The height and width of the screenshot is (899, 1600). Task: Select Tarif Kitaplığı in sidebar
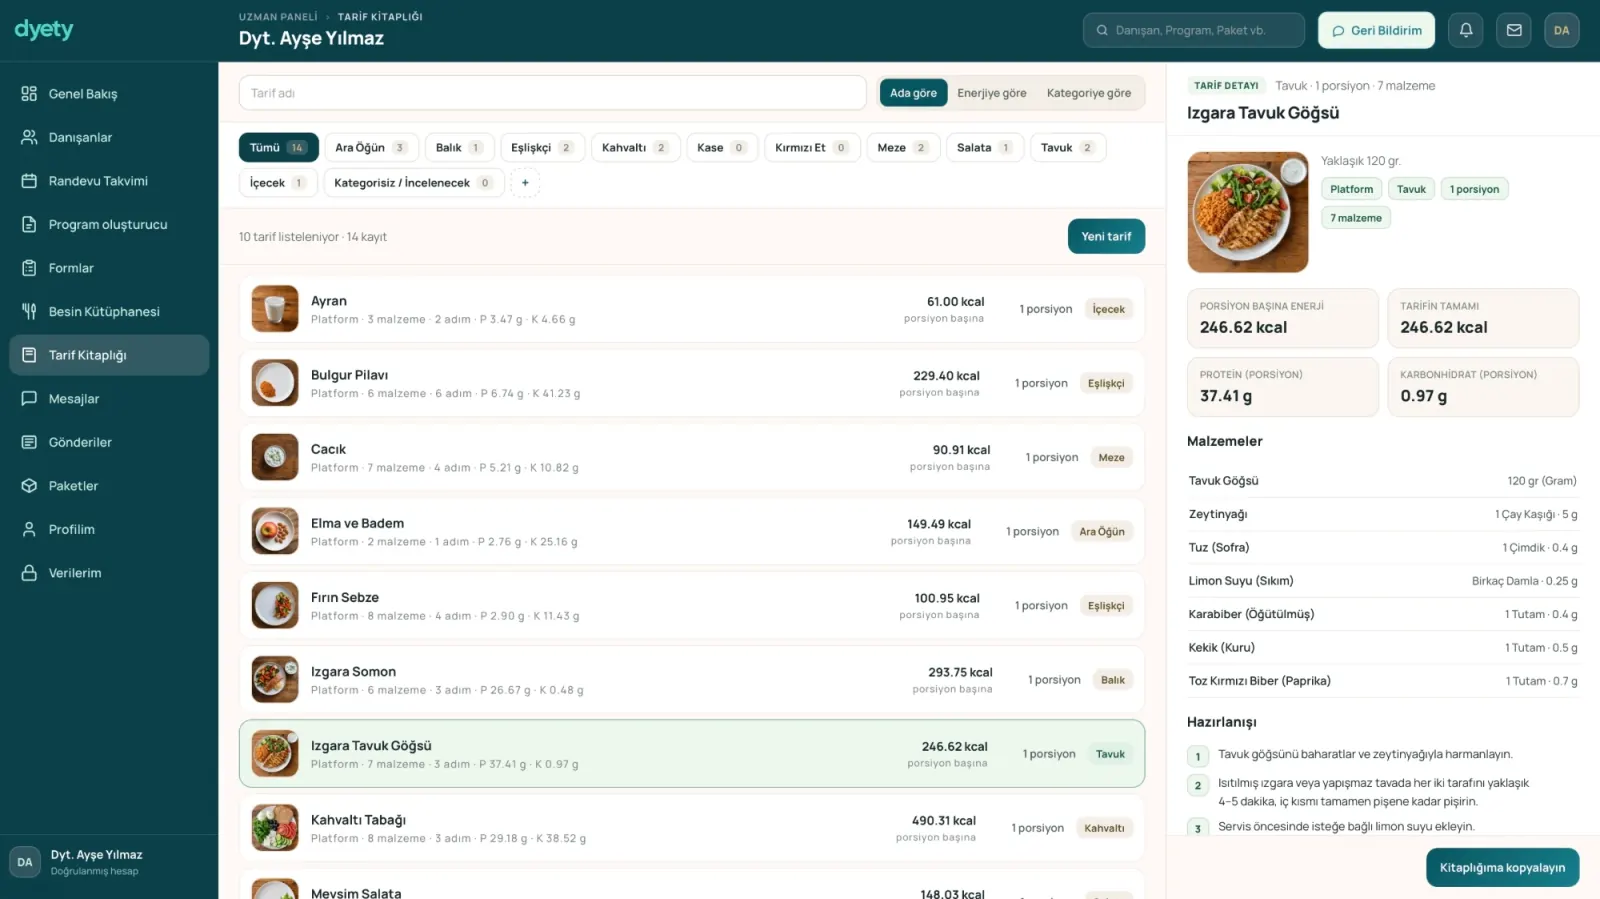click(109, 355)
